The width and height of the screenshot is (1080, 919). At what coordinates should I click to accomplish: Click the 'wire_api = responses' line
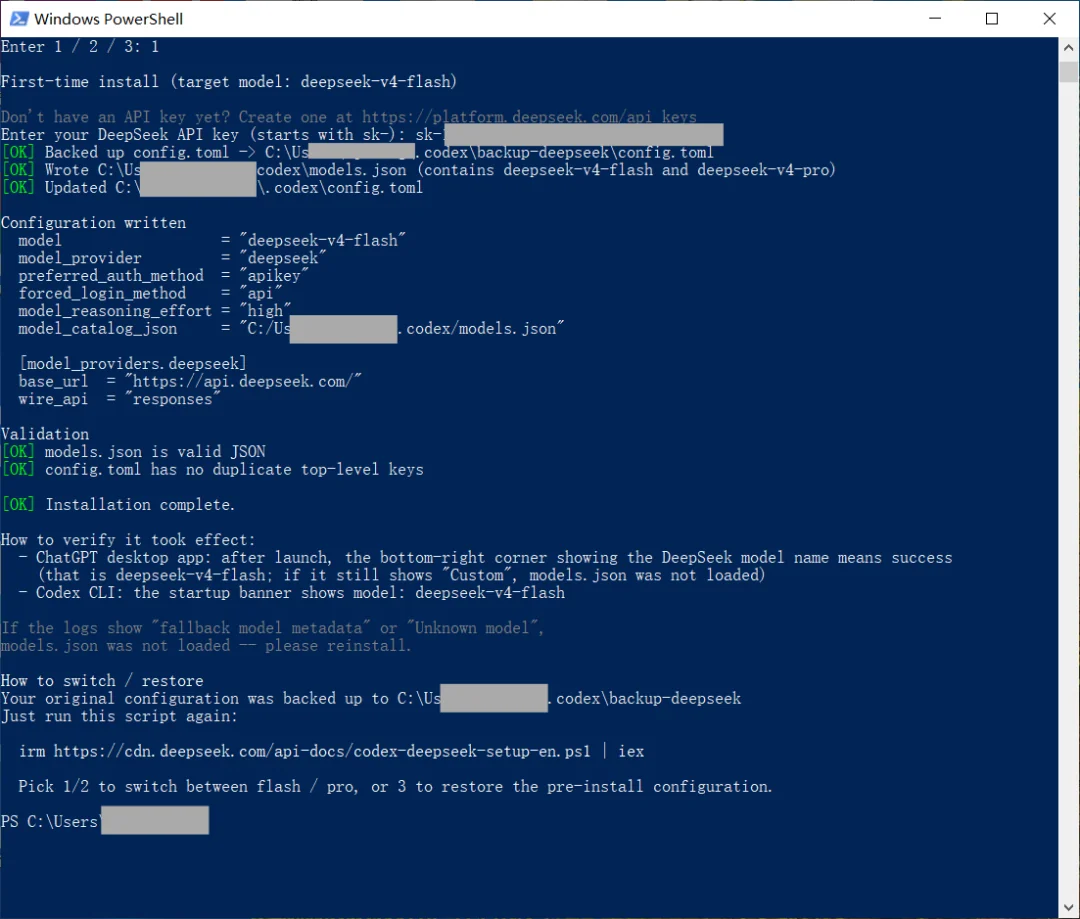119,400
